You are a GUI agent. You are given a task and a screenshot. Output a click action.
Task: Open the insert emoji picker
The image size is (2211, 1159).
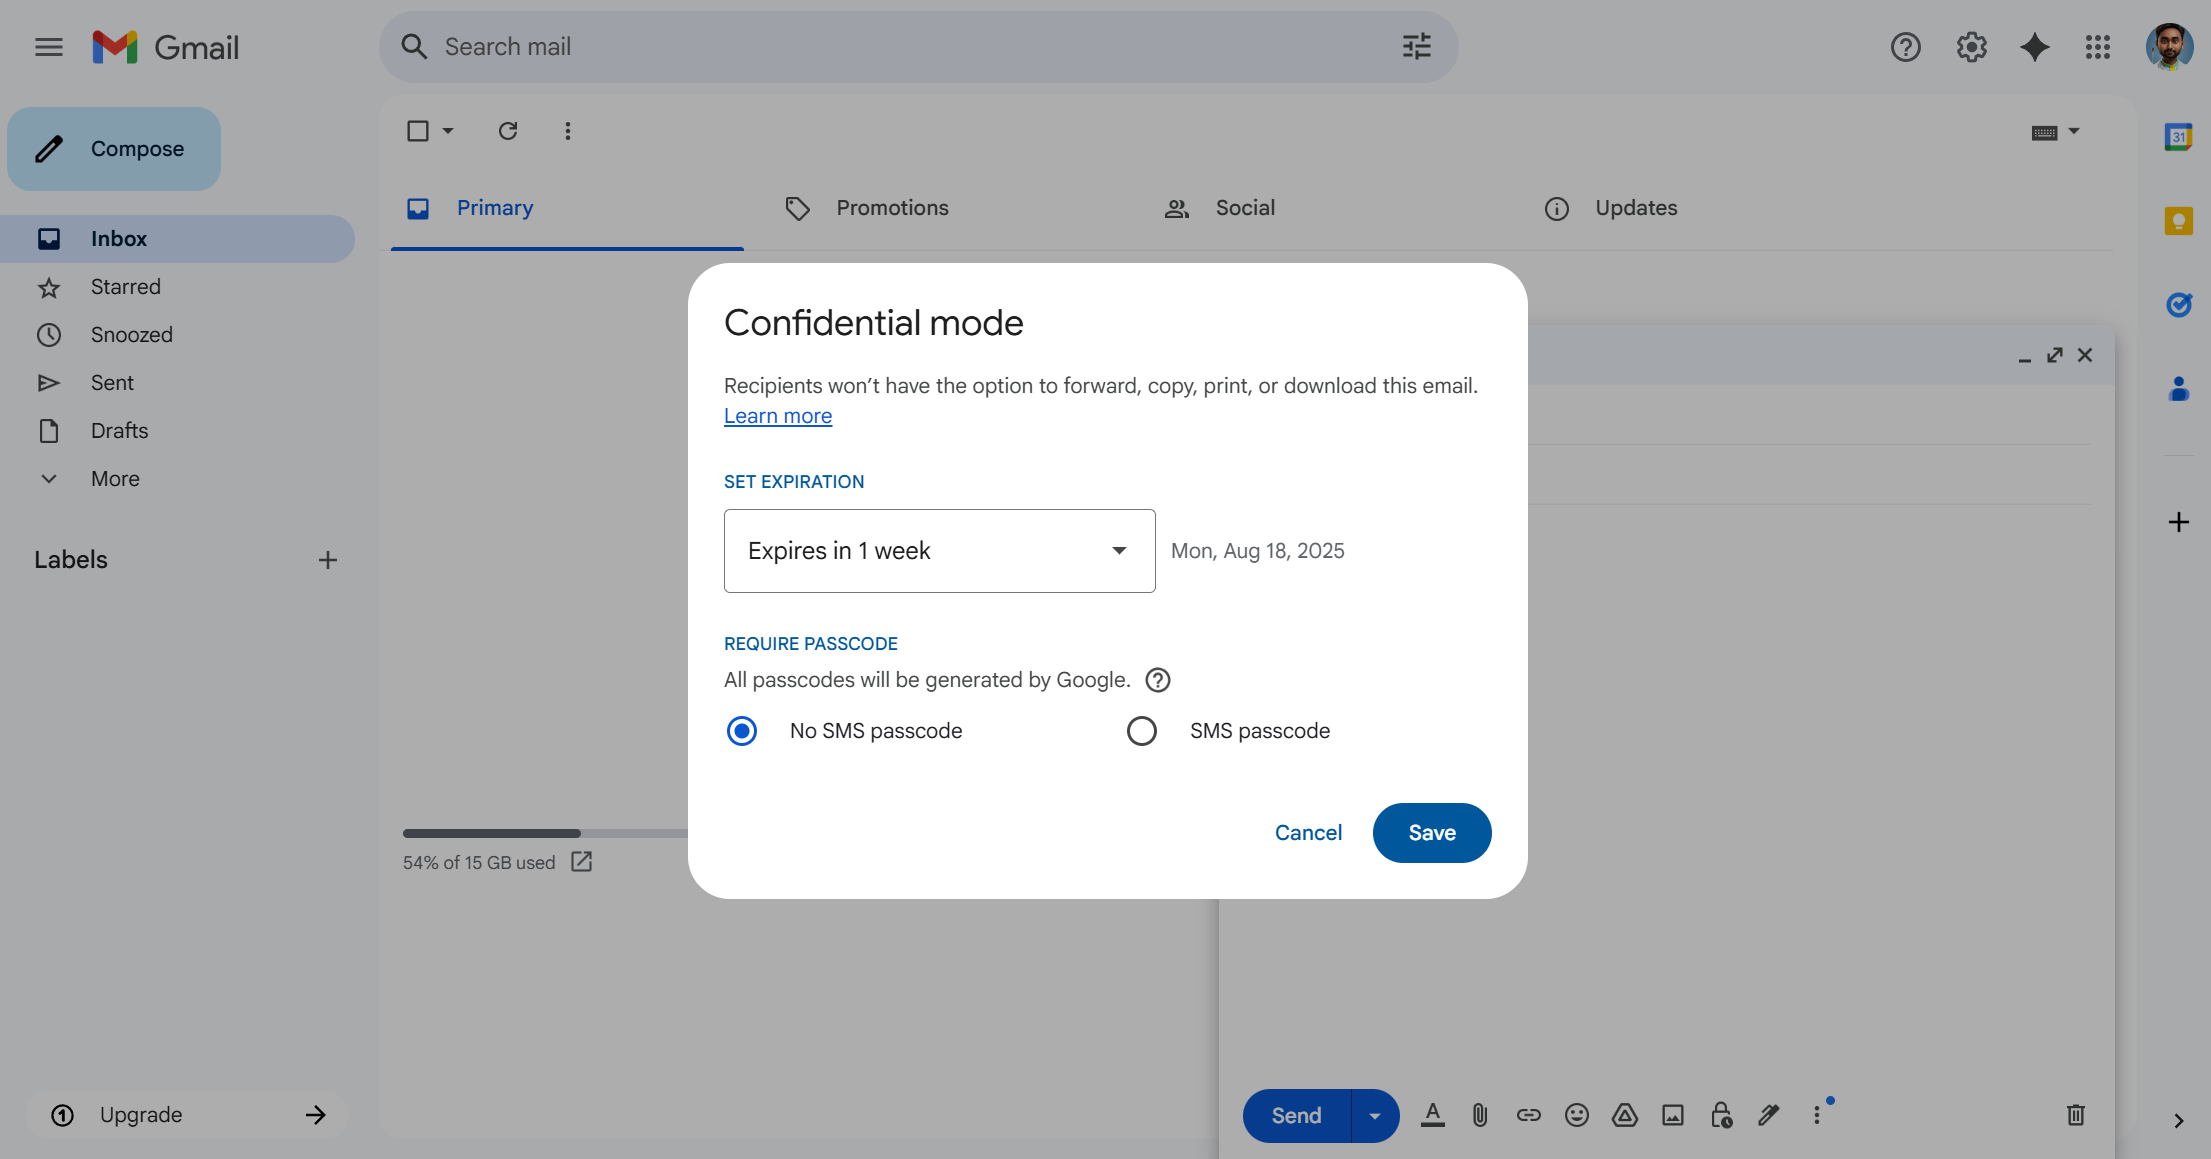[1576, 1115]
